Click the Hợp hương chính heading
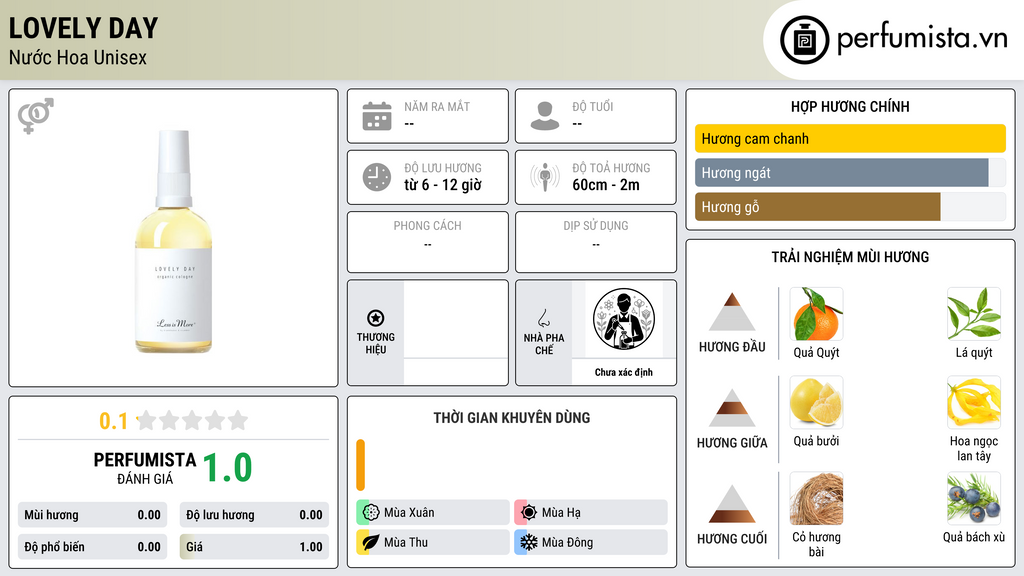1024x576 pixels. pos(850,106)
